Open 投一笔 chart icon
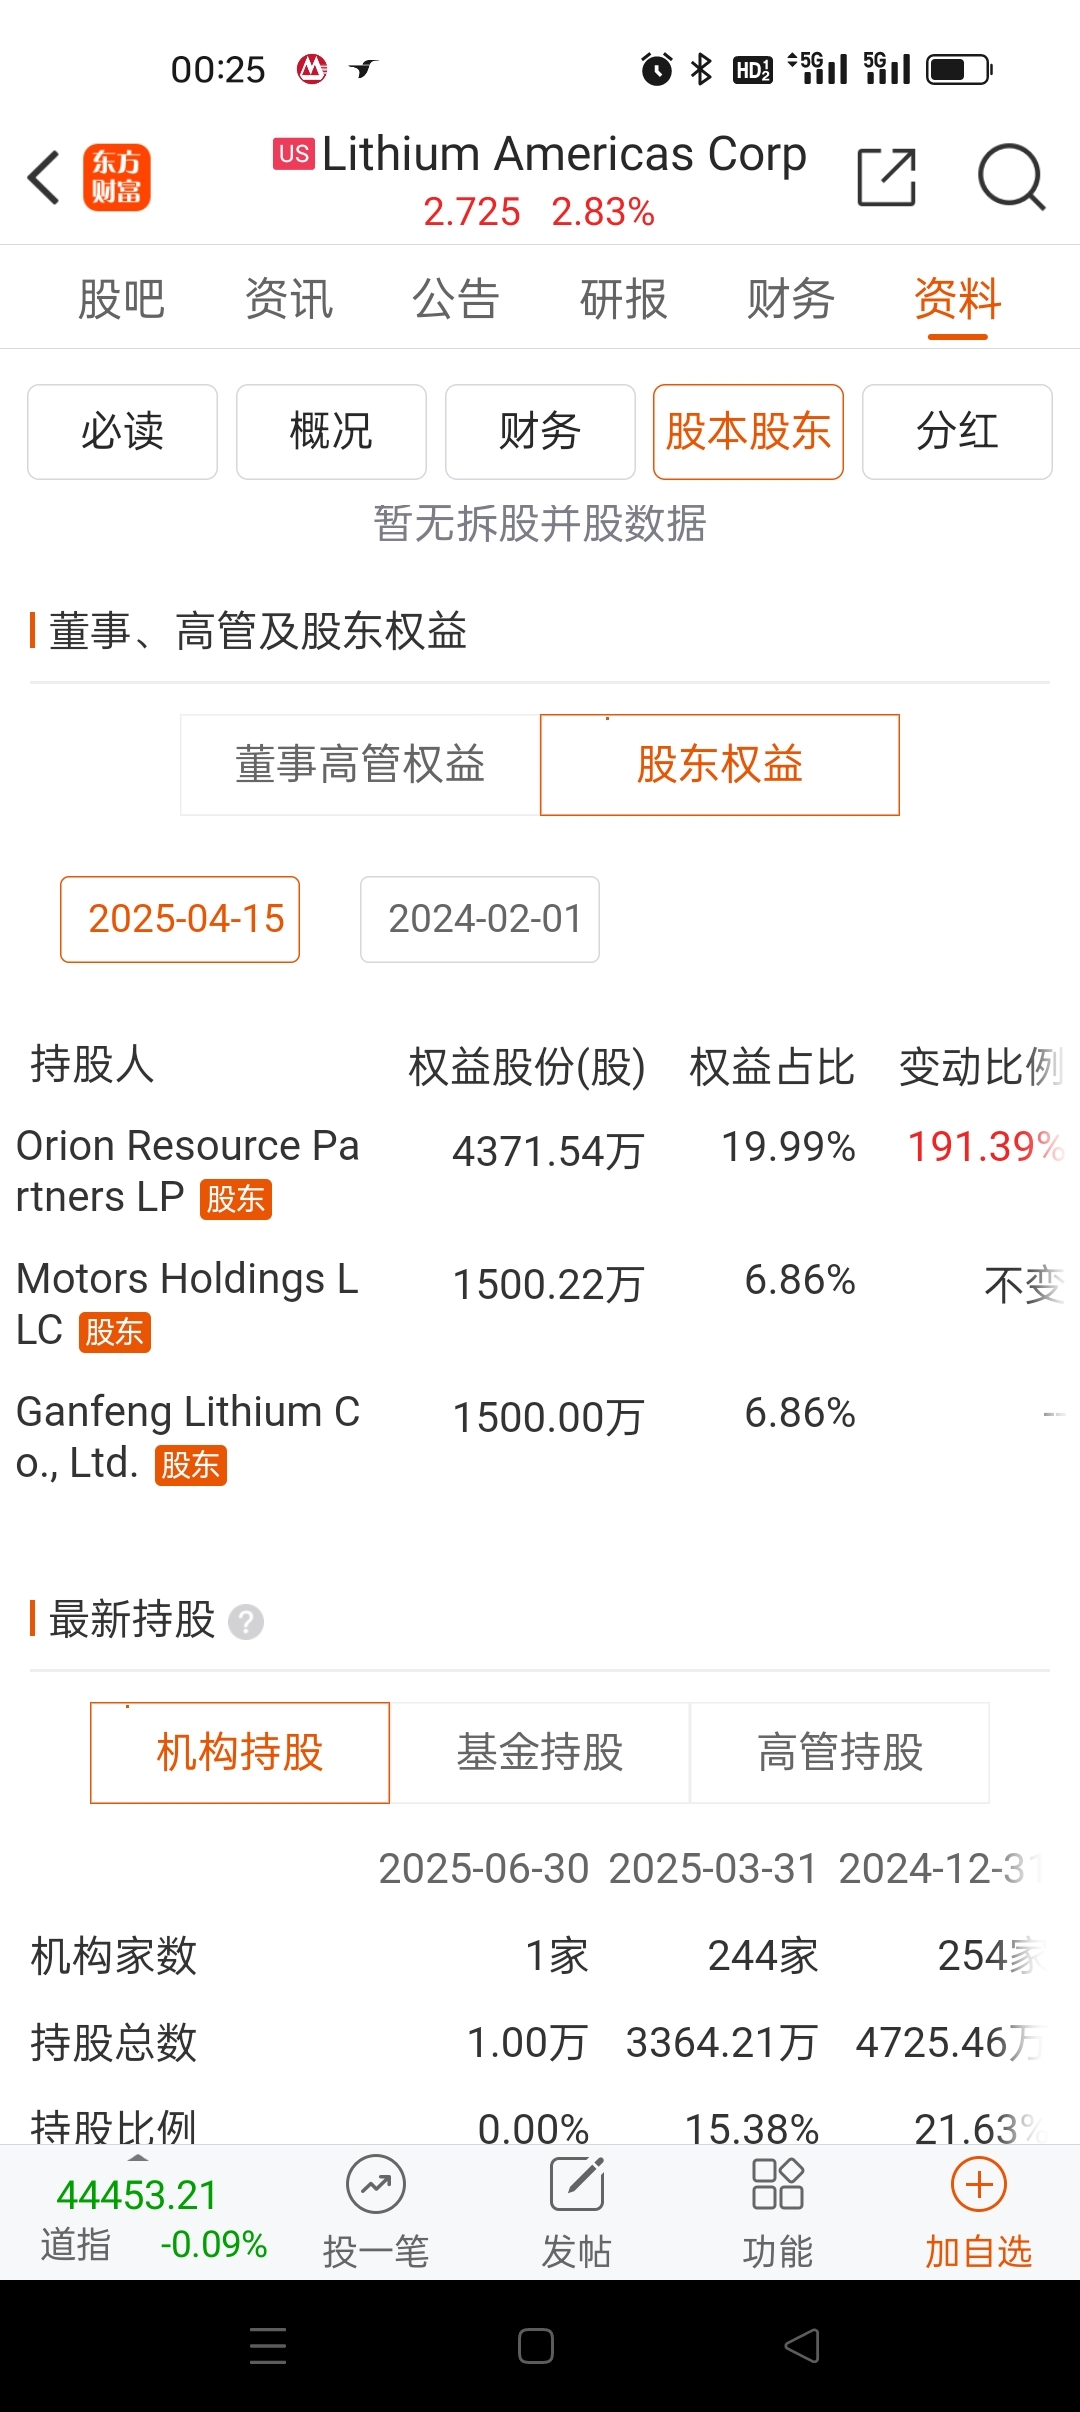 tap(376, 2184)
